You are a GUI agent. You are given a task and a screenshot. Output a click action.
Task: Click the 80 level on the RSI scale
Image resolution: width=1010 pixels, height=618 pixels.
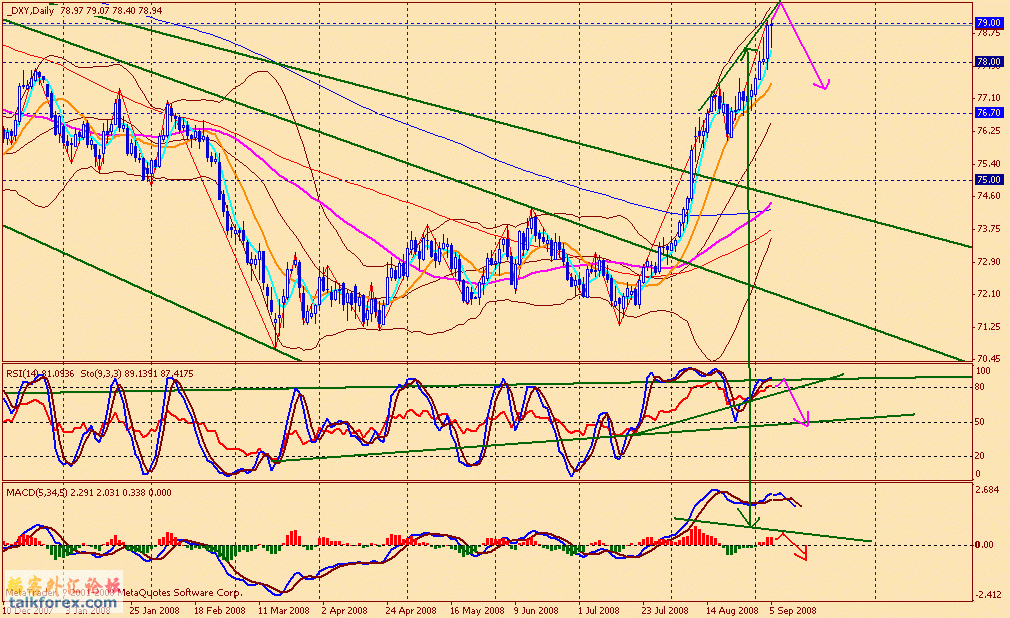tap(980, 387)
